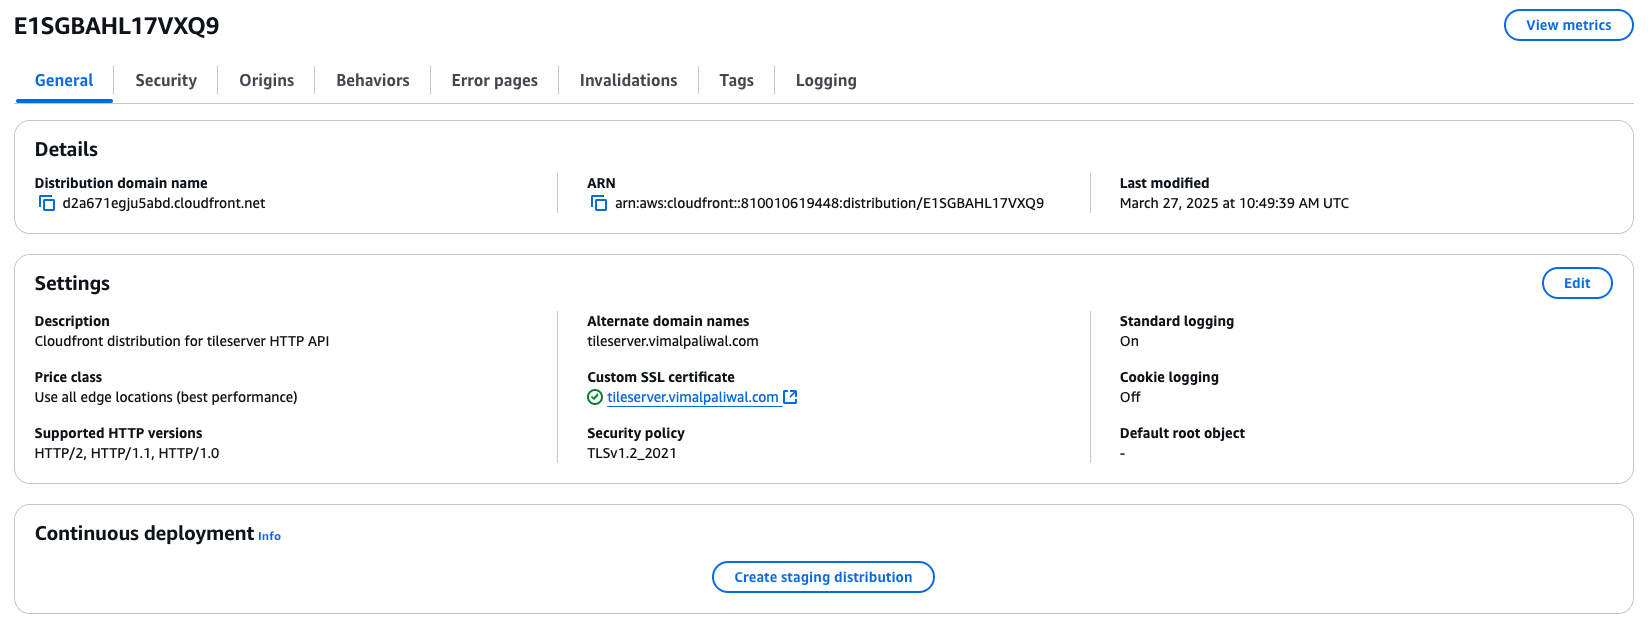Click the Continuous deployment heading
The image size is (1648, 620).
pyautogui.click(x=144, y=533)
